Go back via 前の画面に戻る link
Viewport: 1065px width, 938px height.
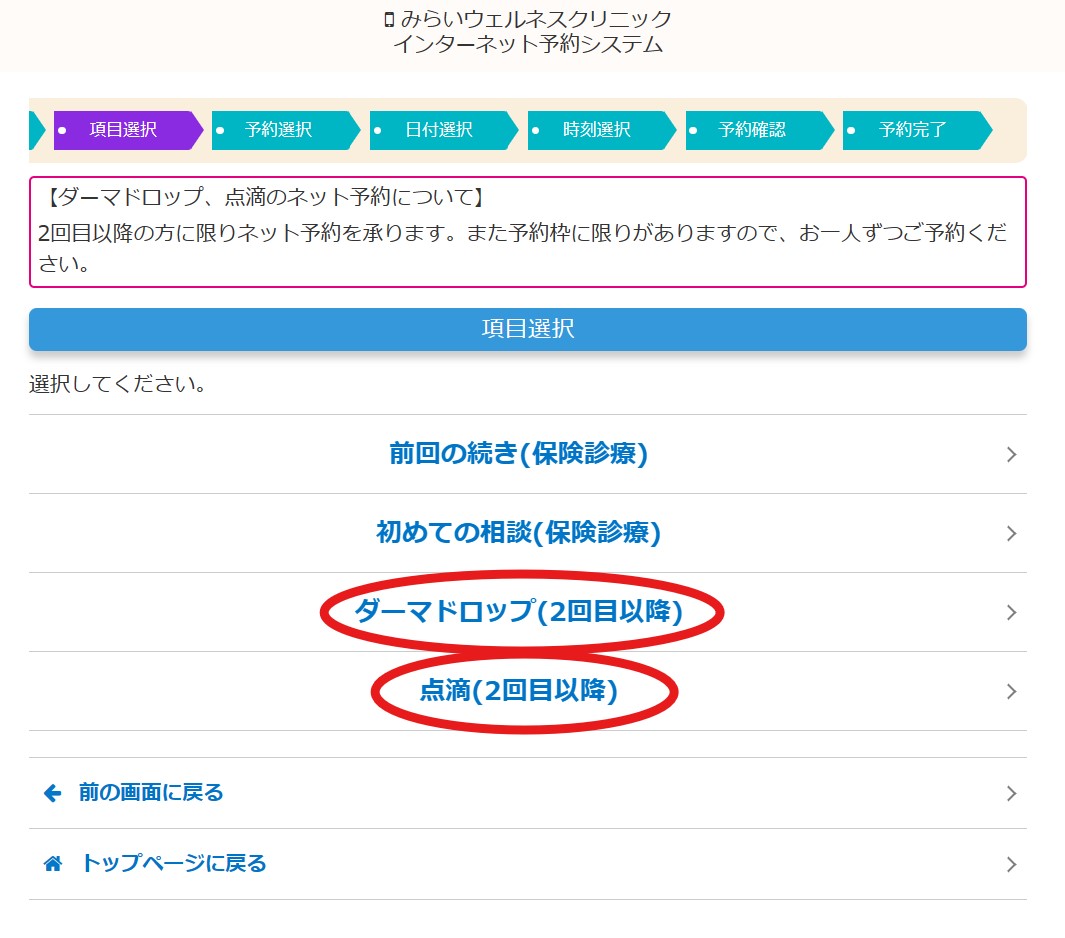click(528, 793)
